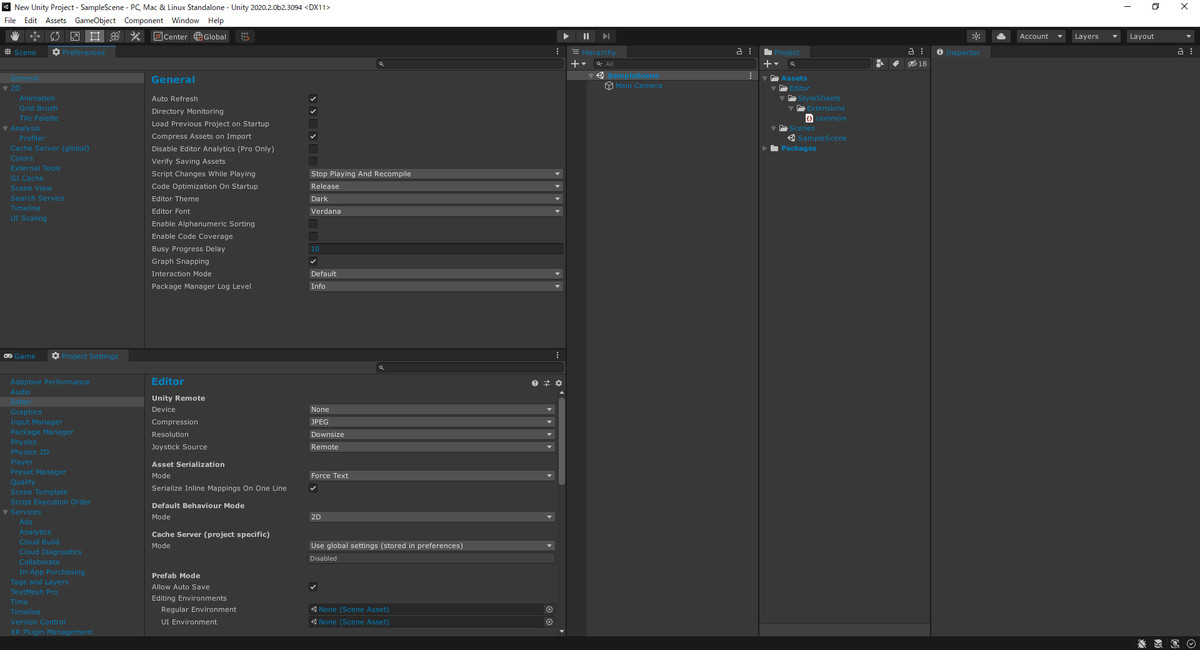Open Editor Font dropdown
The width and height of the screenshot is (1200, 650).
(435, 211)
